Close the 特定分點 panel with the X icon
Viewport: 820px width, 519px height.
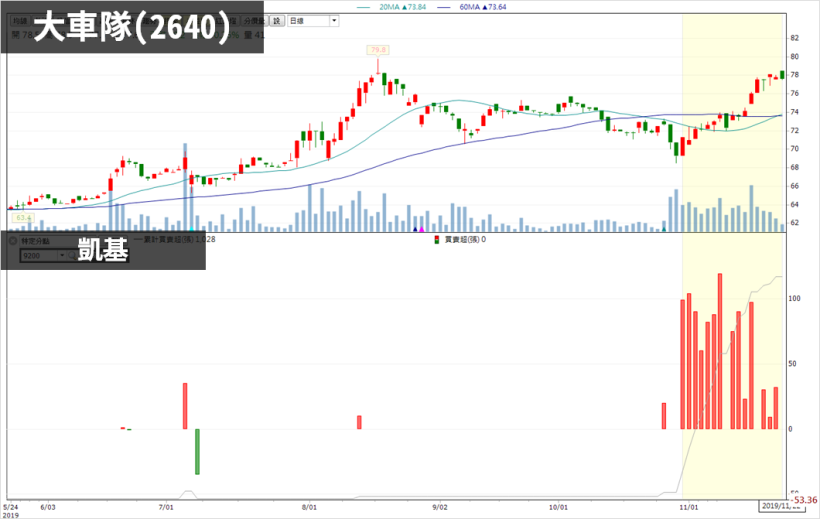click(14, 241)
